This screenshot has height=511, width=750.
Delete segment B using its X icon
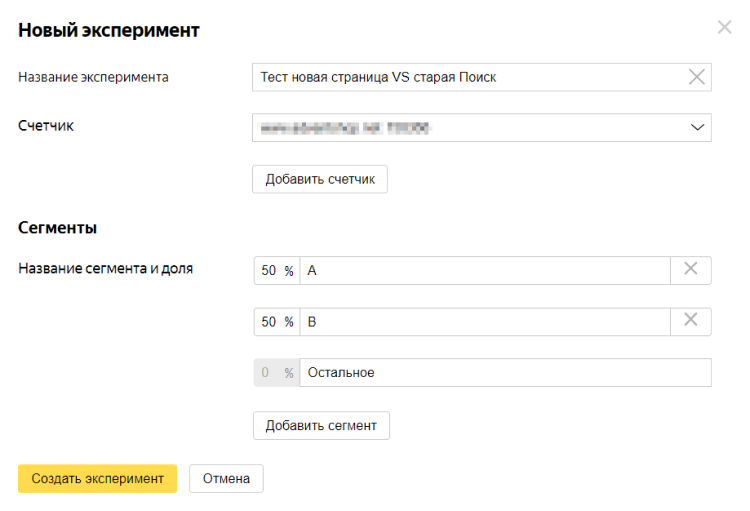690,321
